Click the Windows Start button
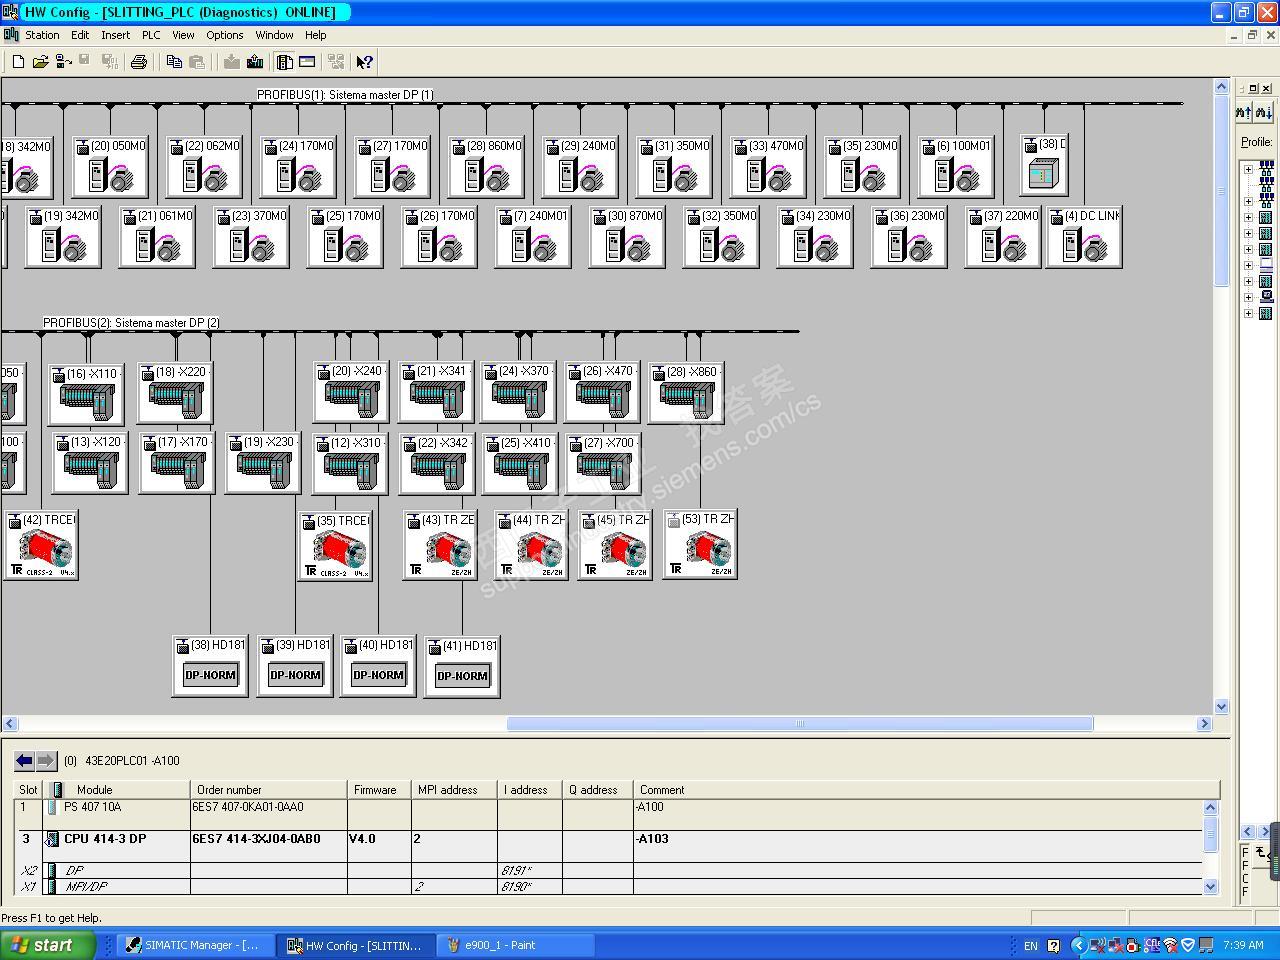1280x960 pixels. (x=48, y=945)
